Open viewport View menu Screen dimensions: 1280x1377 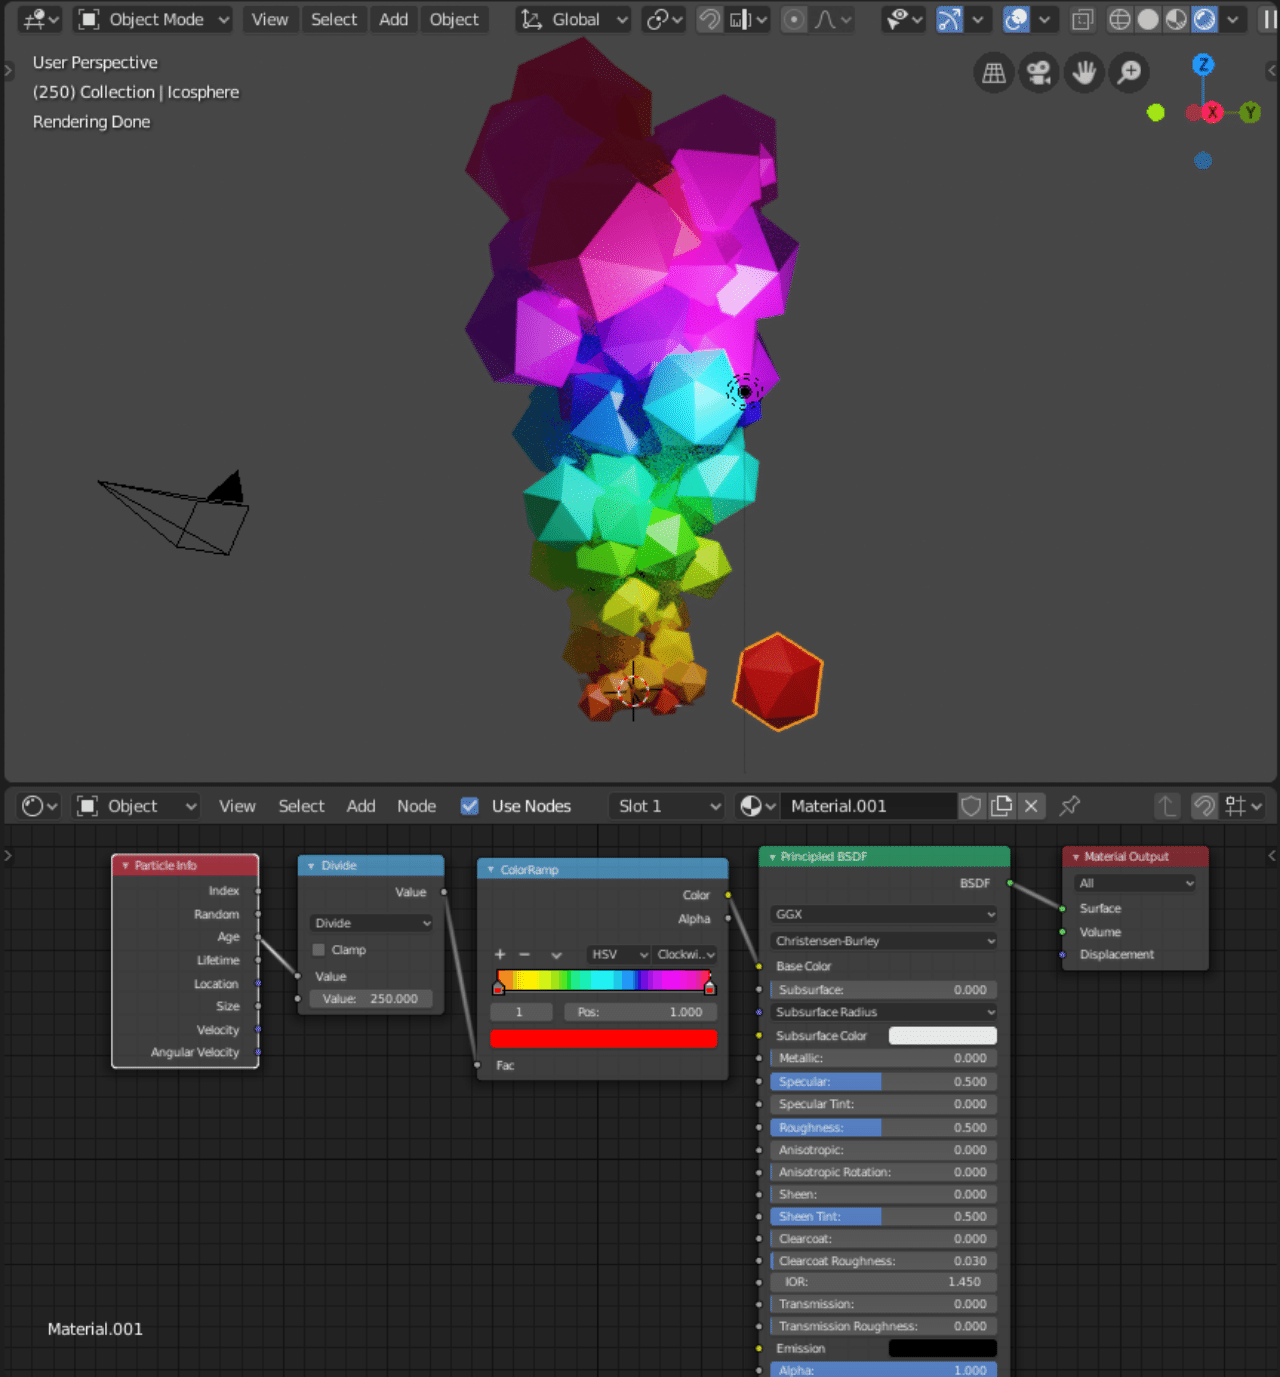[269, 19]
